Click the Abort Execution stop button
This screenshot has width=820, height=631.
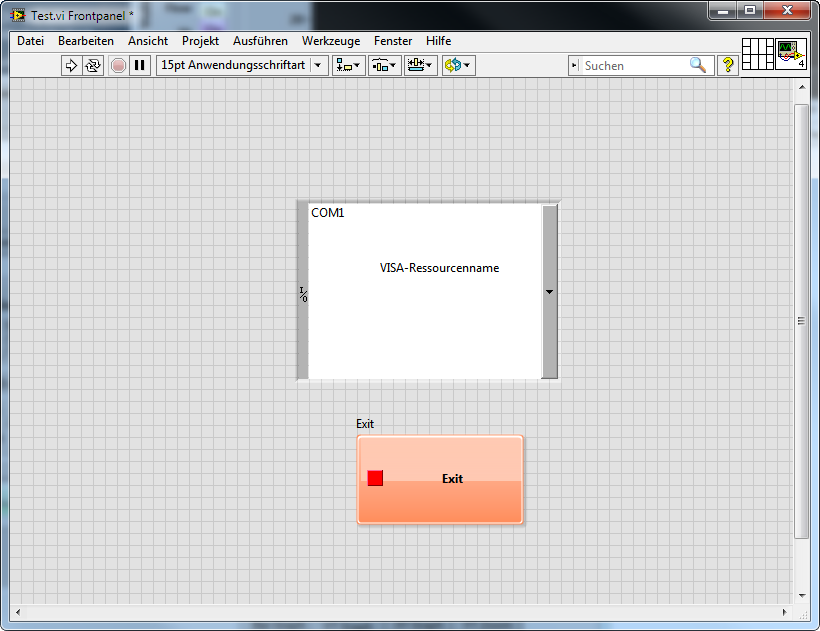coord(119,65)
